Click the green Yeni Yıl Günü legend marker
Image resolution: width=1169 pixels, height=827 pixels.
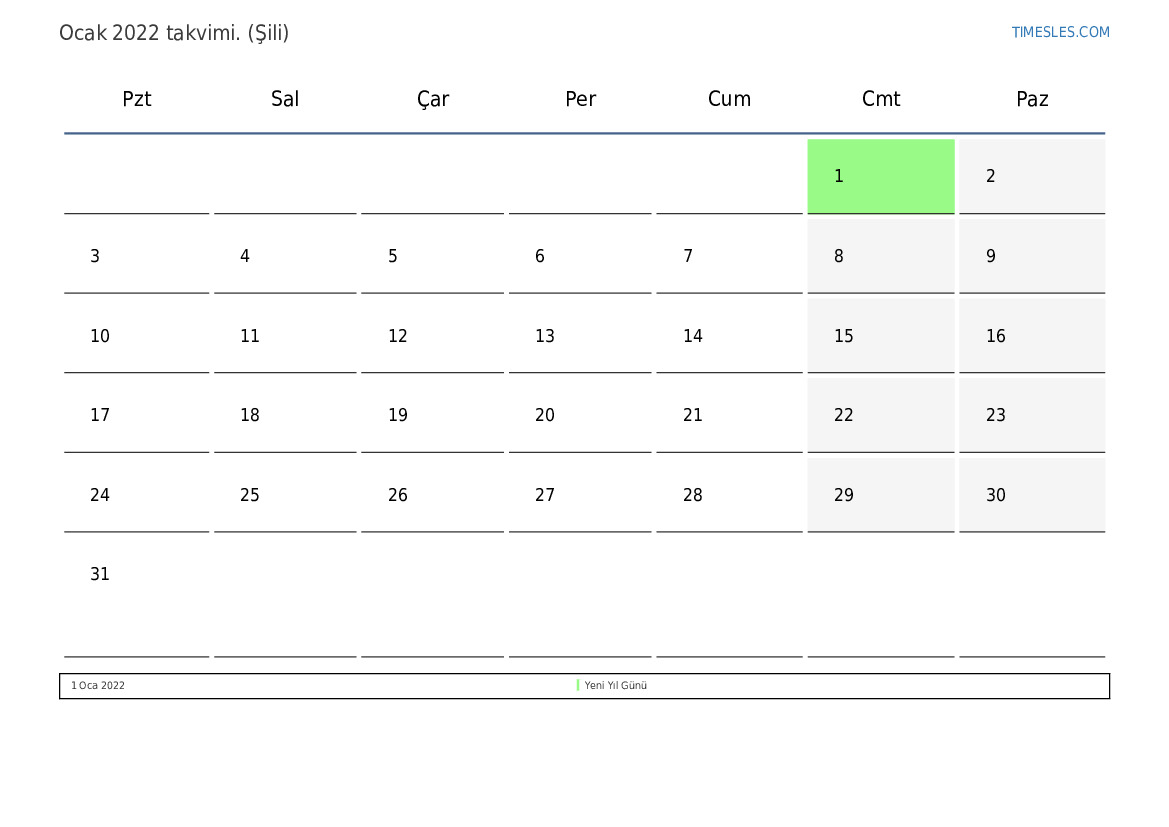pos(578,685)
